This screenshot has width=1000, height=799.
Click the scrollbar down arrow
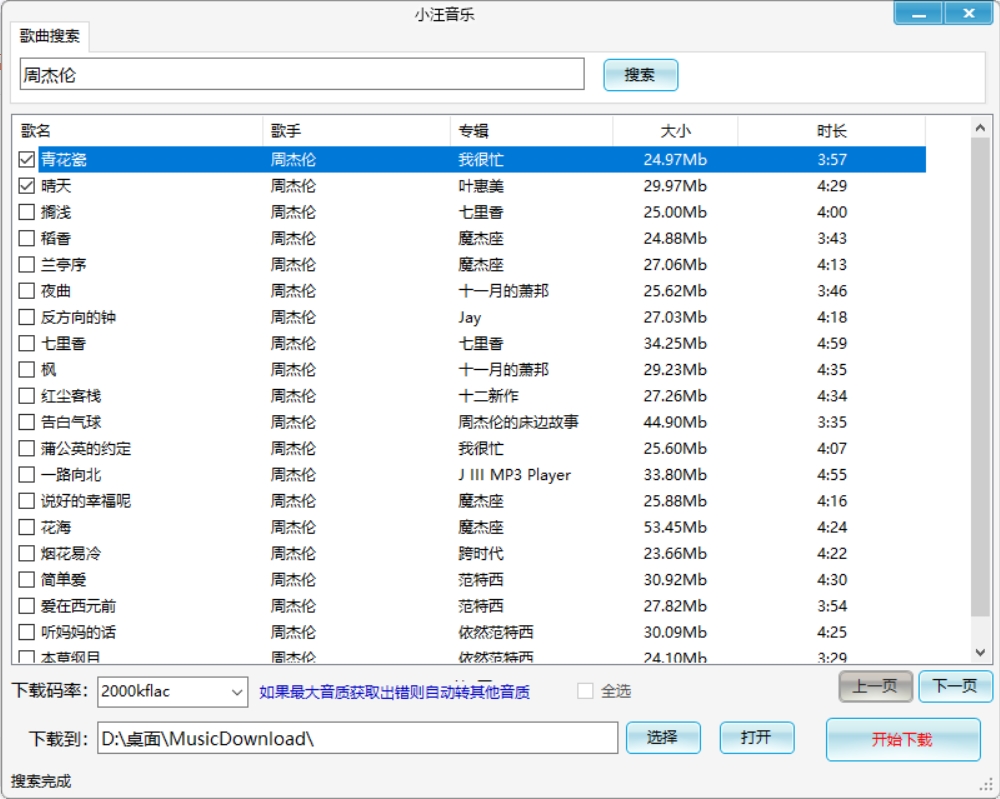[980, 653]
